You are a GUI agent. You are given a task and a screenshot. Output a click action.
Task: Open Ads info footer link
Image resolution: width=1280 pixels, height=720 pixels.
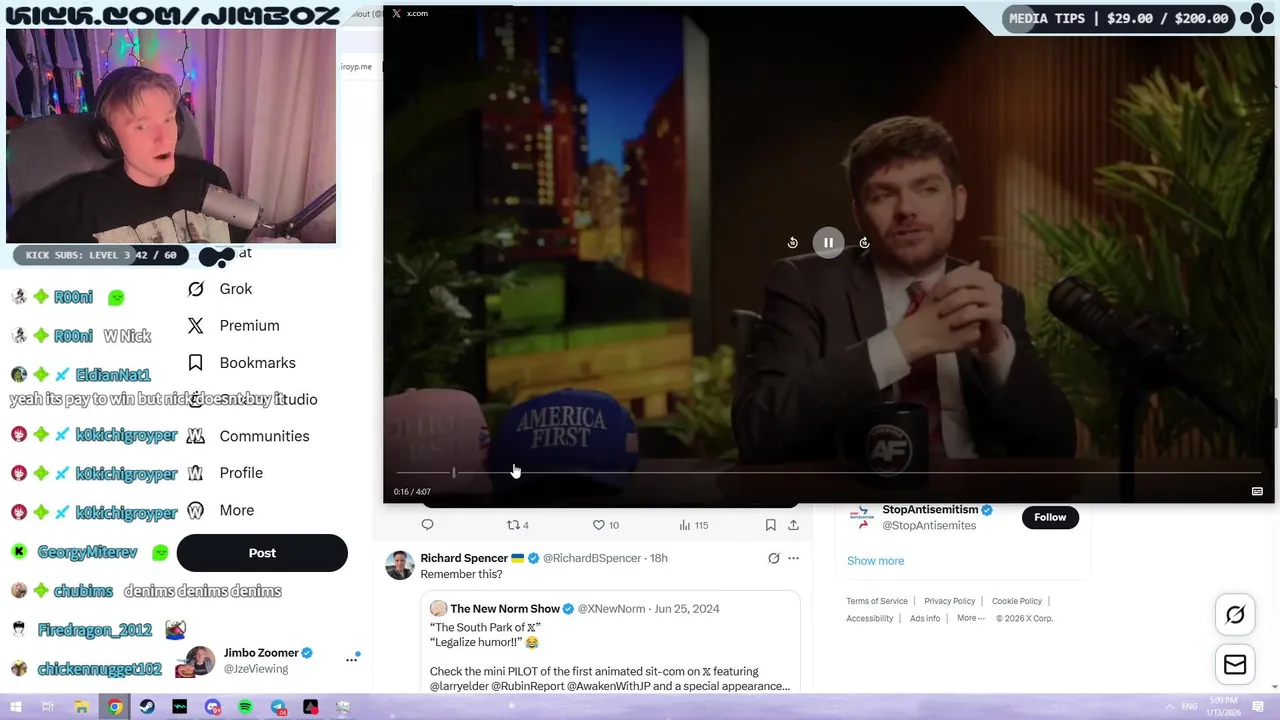(925, 618)
